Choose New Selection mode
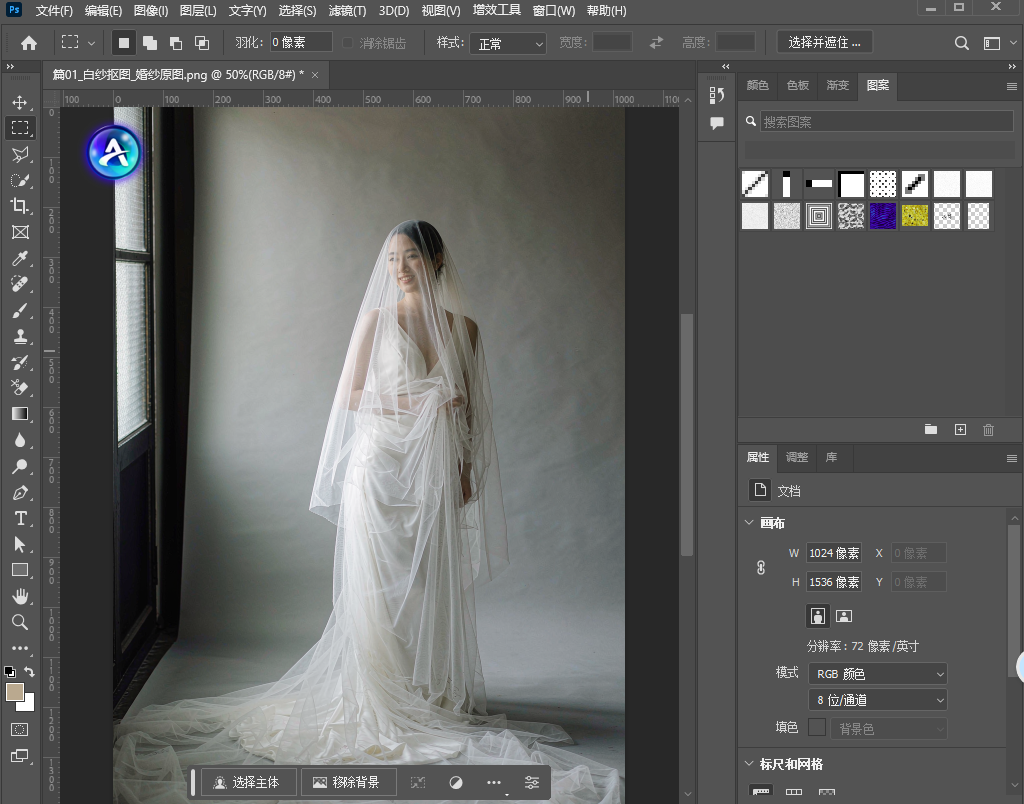Image resolution: width=1024 pixels, height=804 pixels. 123,43
